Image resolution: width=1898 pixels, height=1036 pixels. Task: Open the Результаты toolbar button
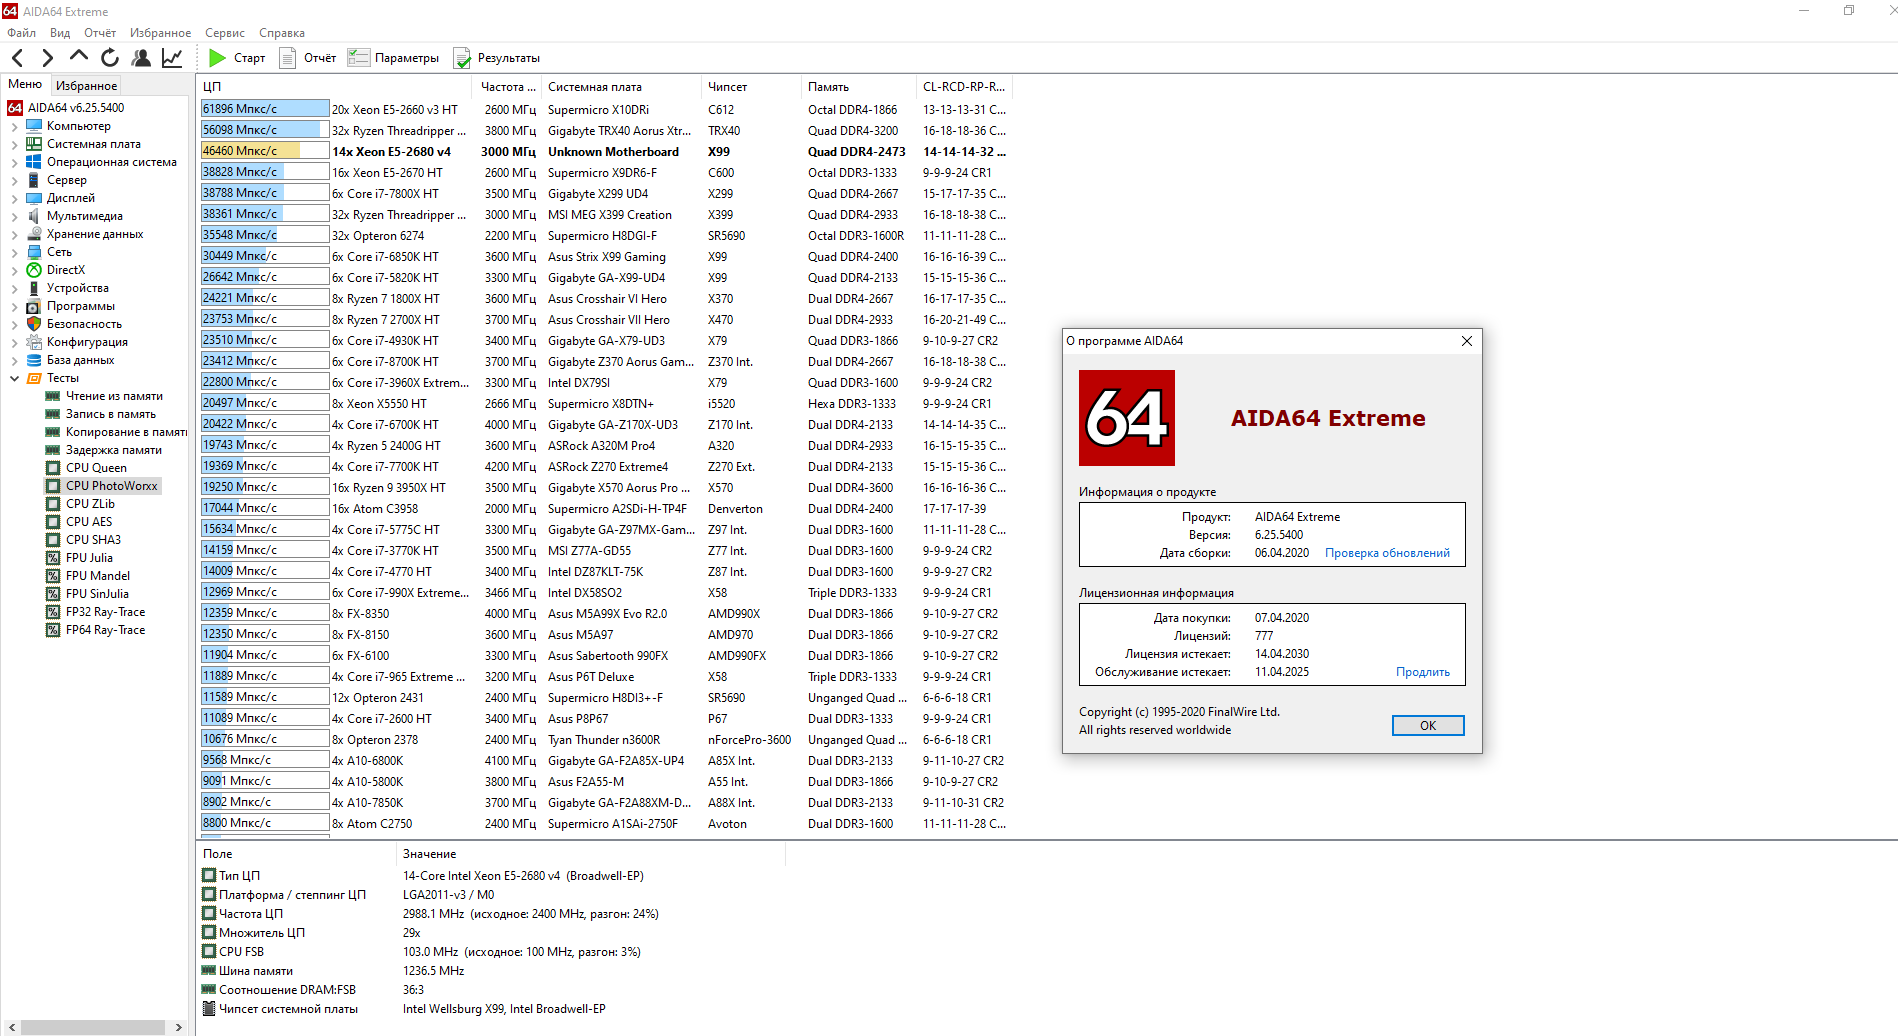(x=497, y=58)
